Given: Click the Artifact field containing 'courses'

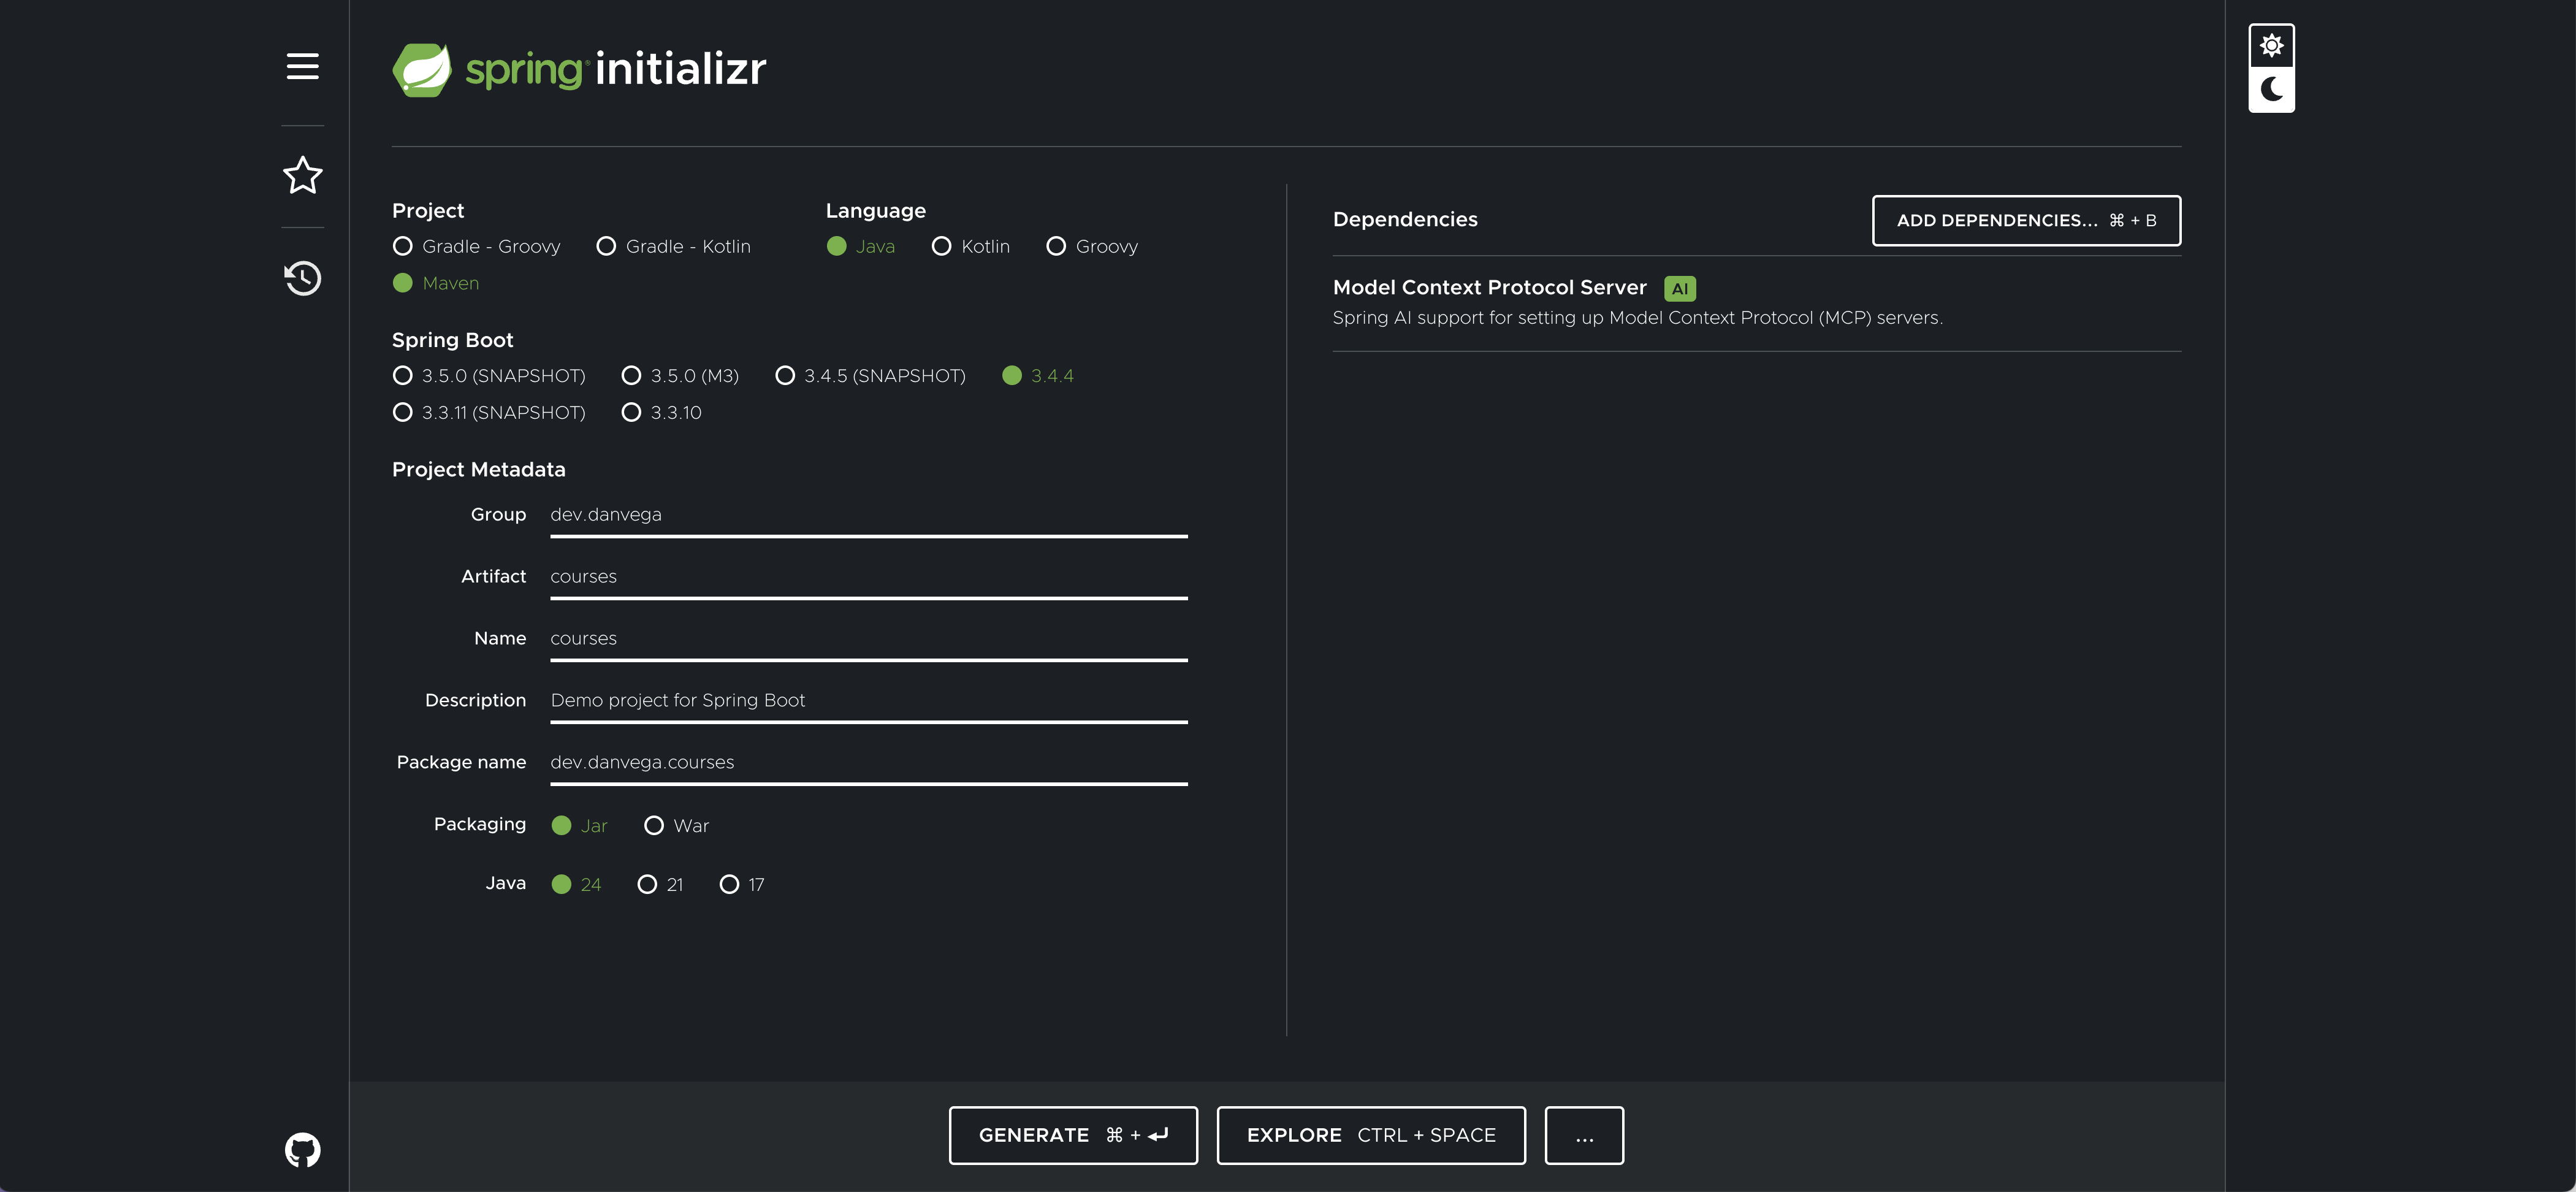Looking at the screenshot, I should [x=868, y=576].
